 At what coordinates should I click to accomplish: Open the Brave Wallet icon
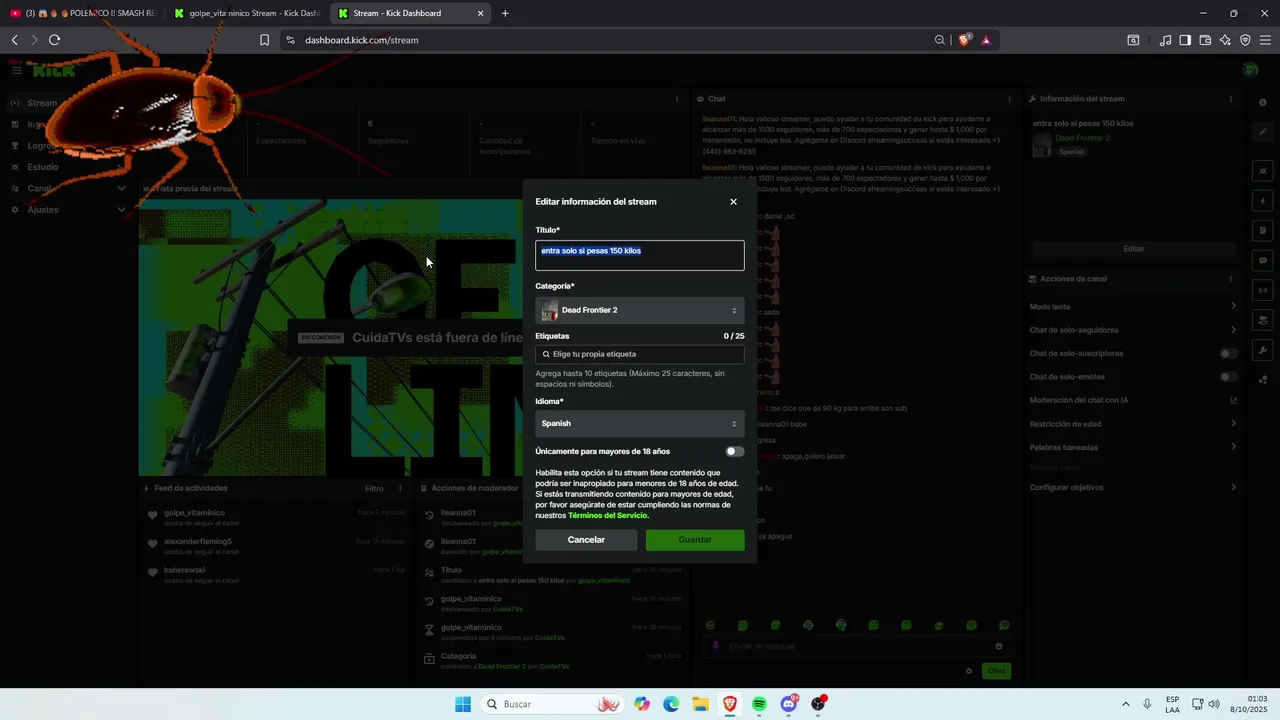coord(1205,40)
